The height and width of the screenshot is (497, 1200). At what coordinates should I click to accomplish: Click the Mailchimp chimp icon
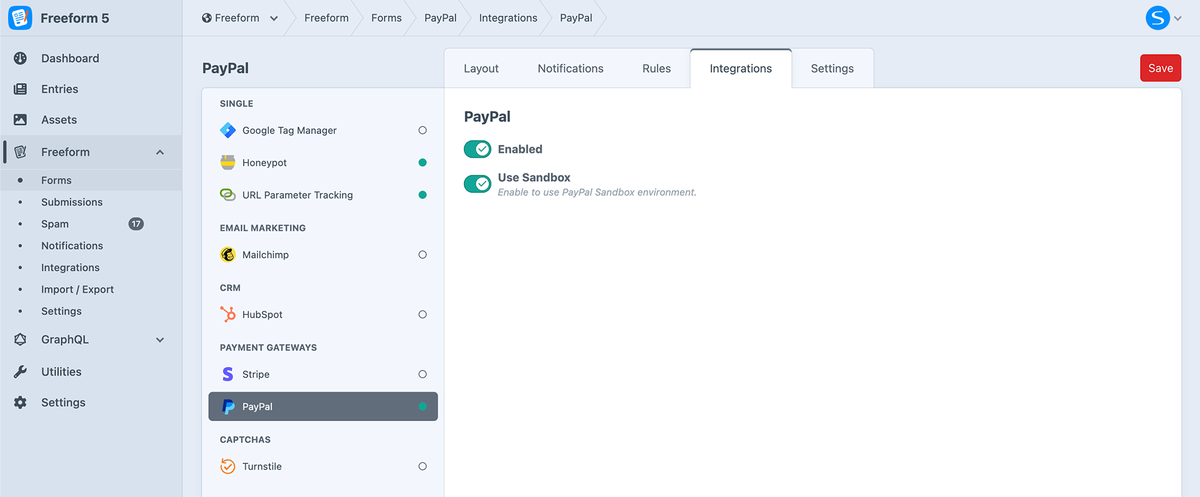[x=228, y=255]
